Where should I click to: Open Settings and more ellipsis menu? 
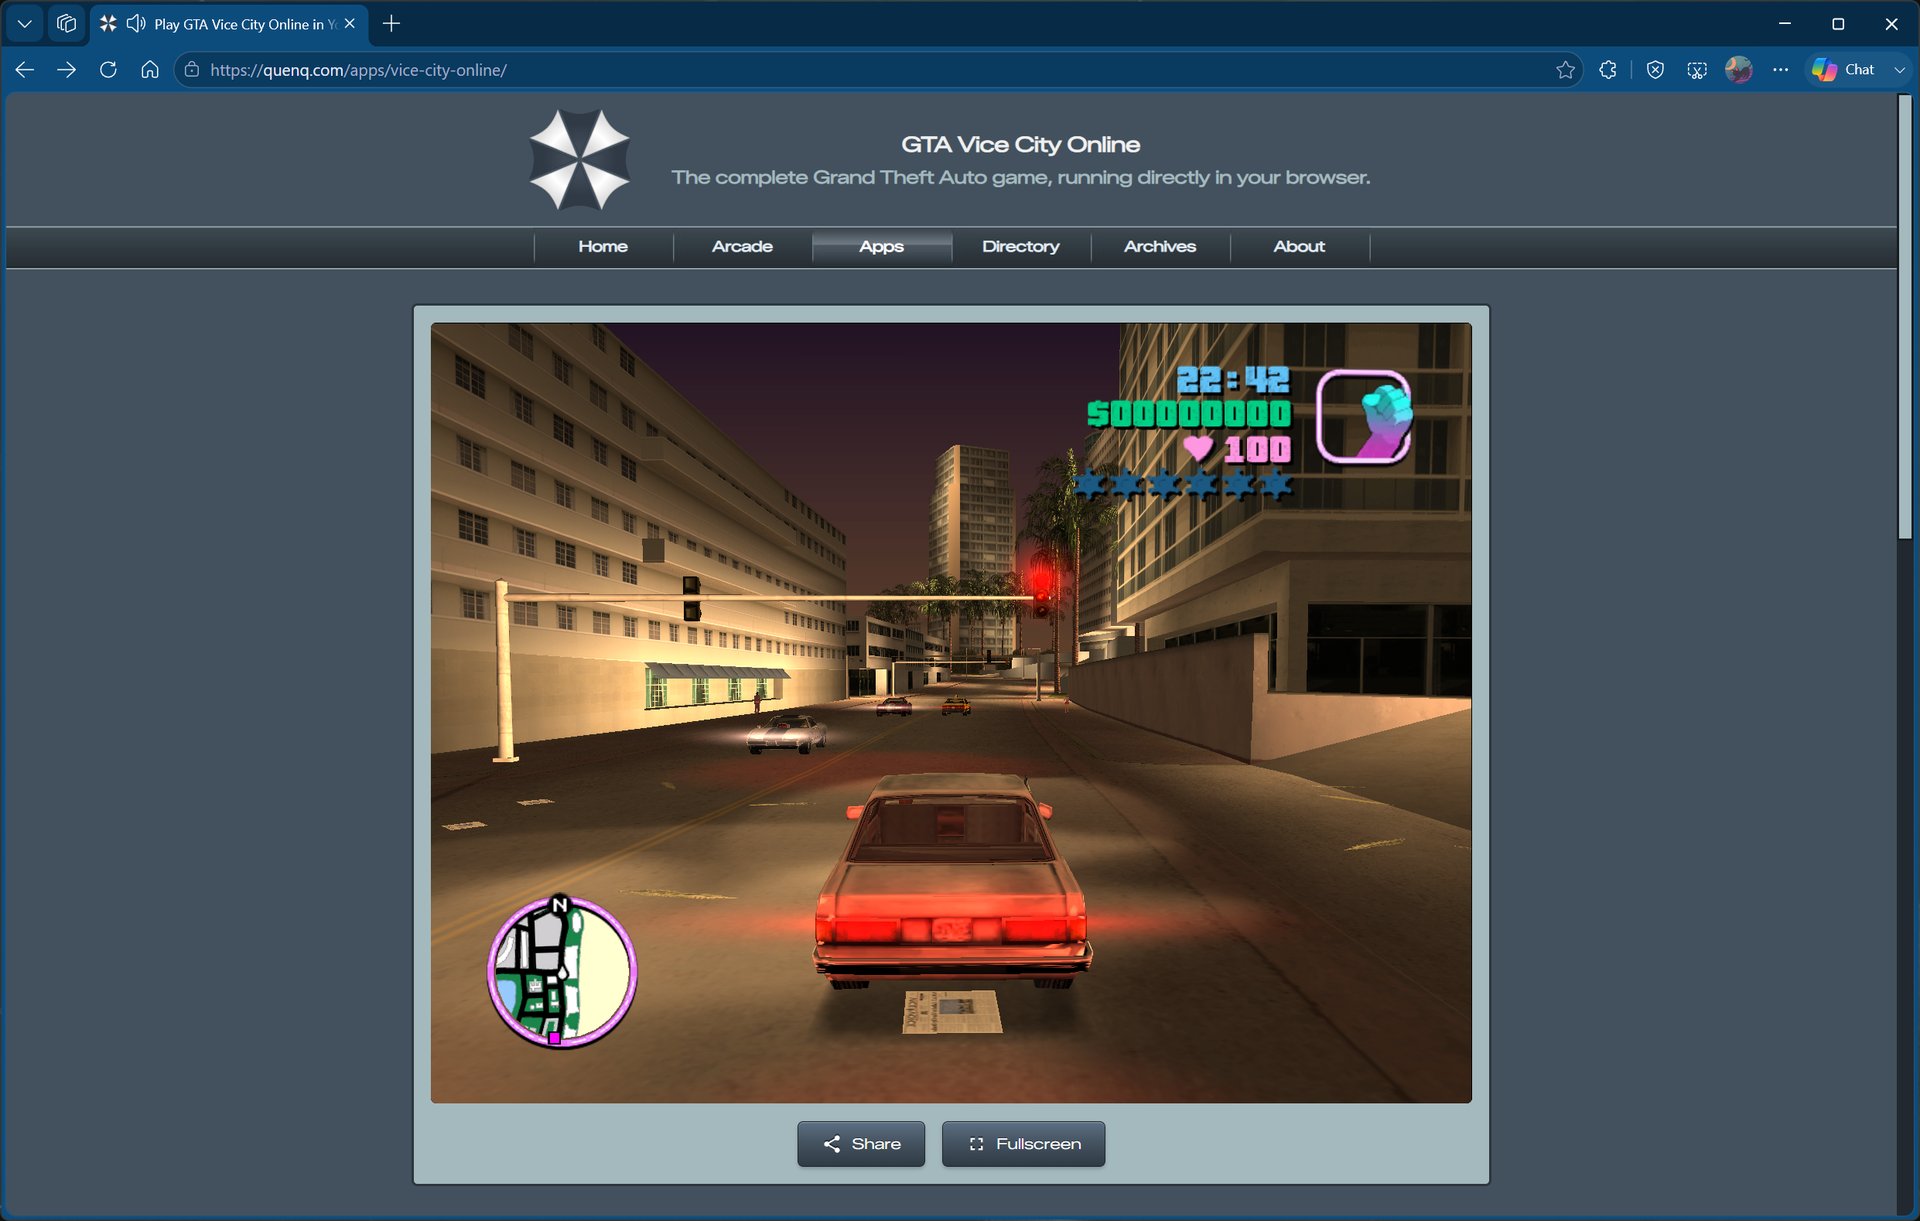tap(1781, 70)
